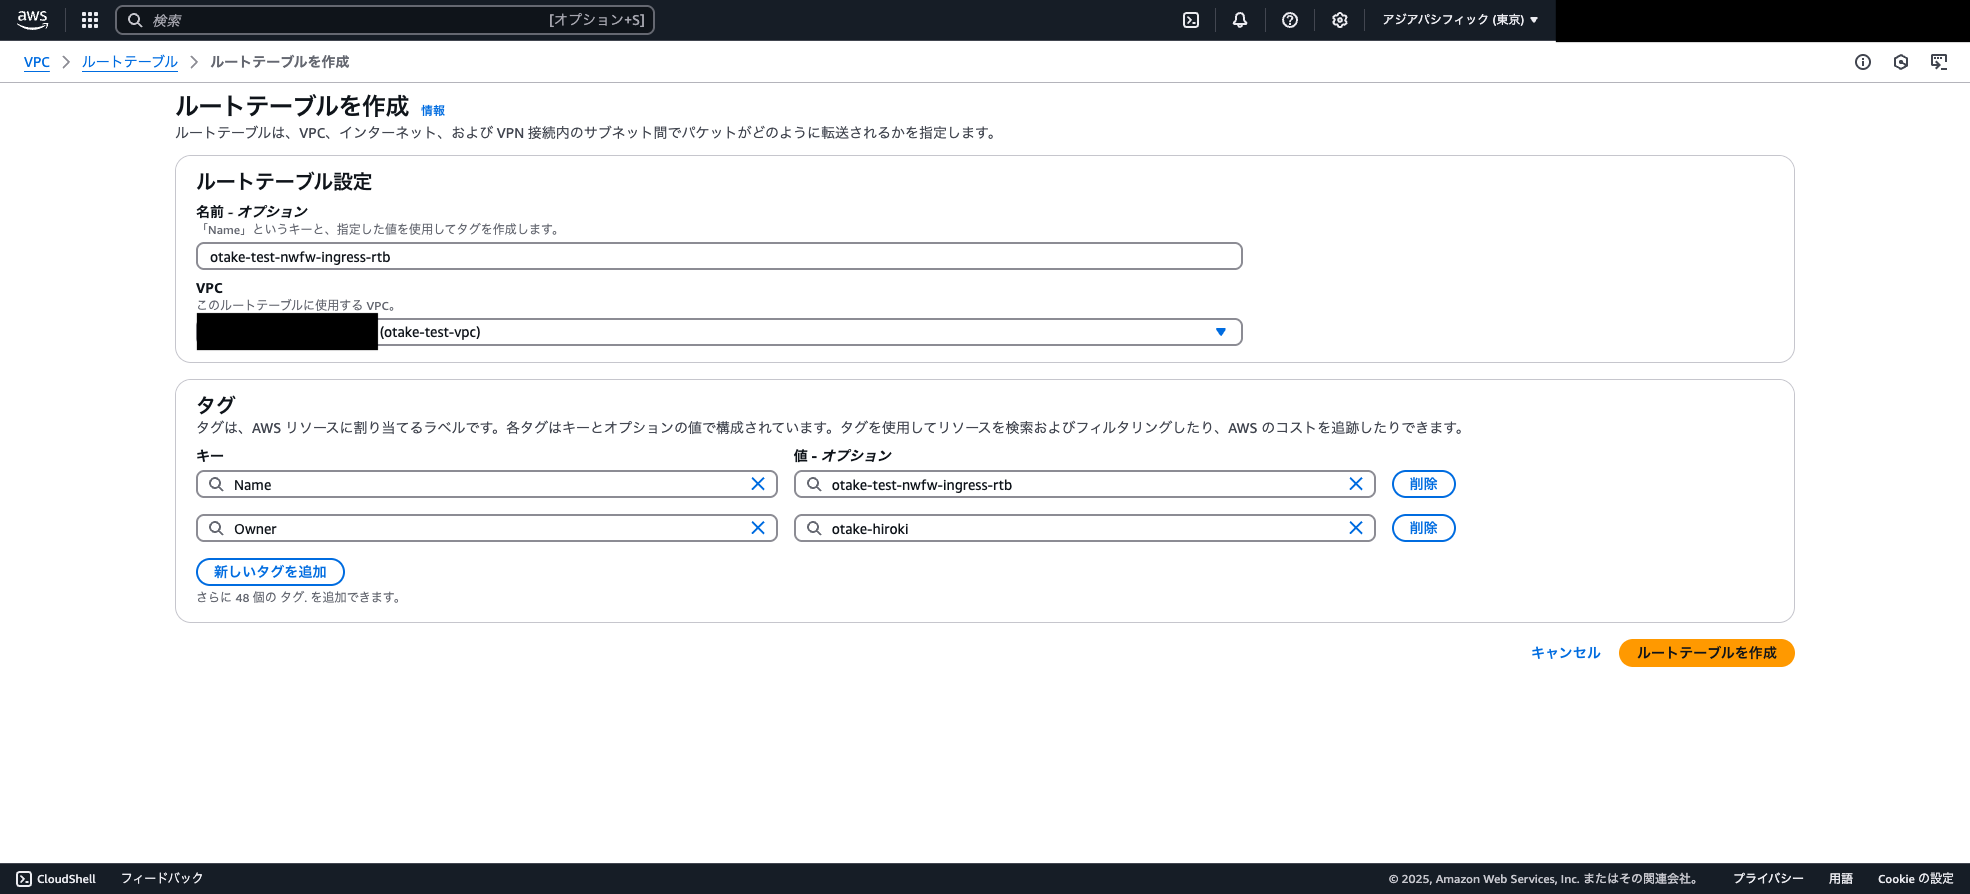The width and height of the screenshot is (1970, 894).
Task: Click the orange ルートテーブルを作成 button
Action: (x=1707, y=653)
